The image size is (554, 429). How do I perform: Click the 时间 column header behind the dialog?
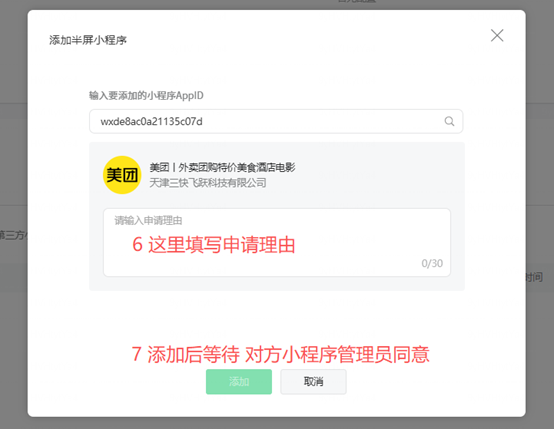[534, 277]
